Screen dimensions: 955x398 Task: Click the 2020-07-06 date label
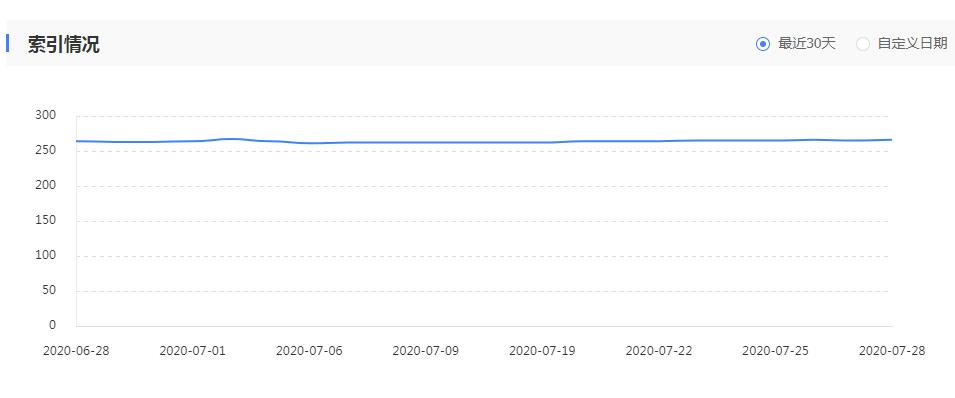[309, 352]
